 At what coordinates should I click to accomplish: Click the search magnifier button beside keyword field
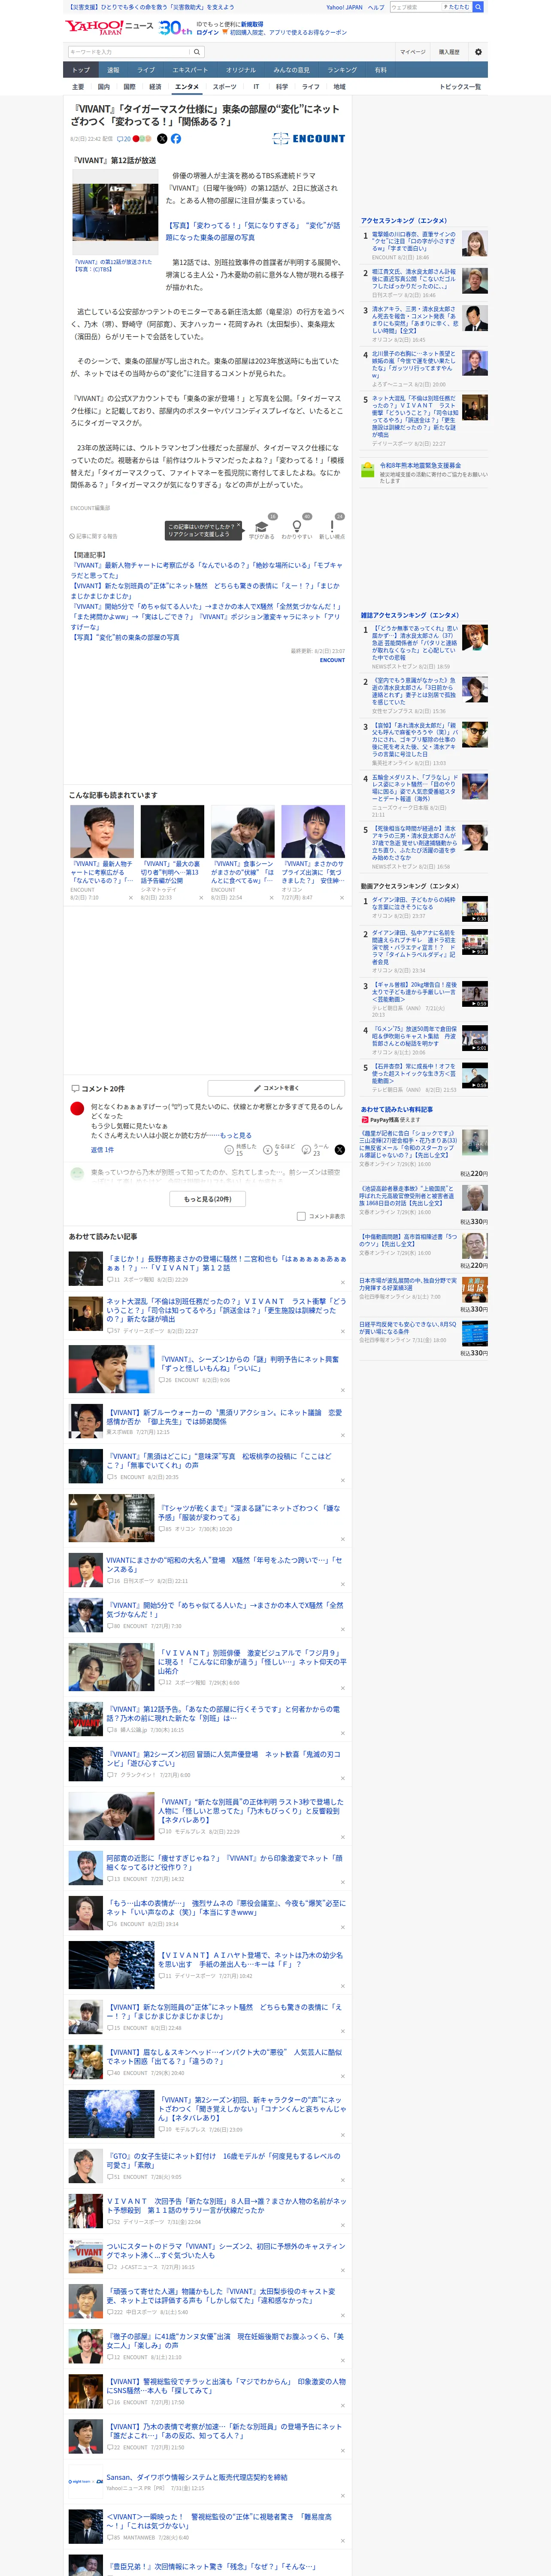point(197,52)
